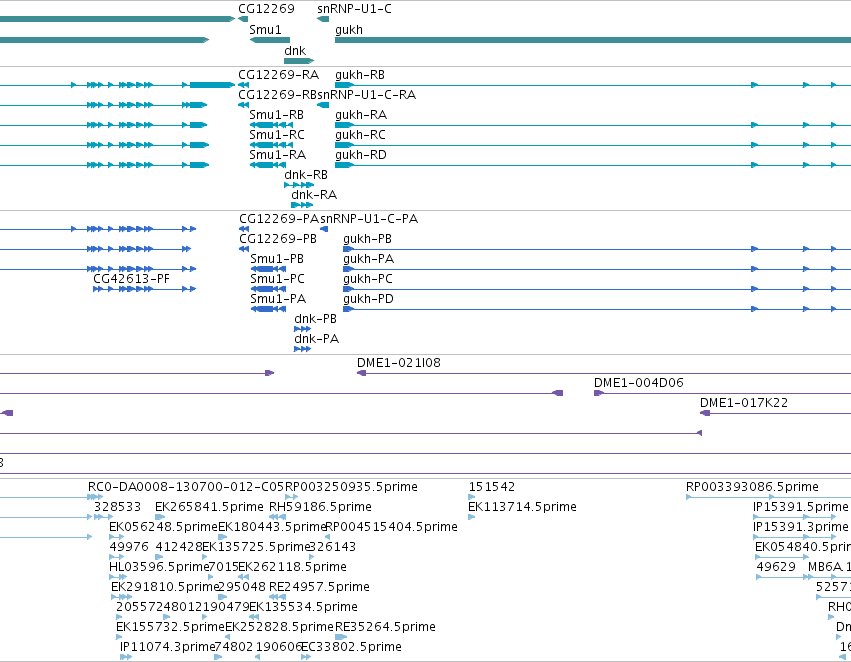
Task: Select the CG12269-PB protein label
Action: [x=277, y=239]
